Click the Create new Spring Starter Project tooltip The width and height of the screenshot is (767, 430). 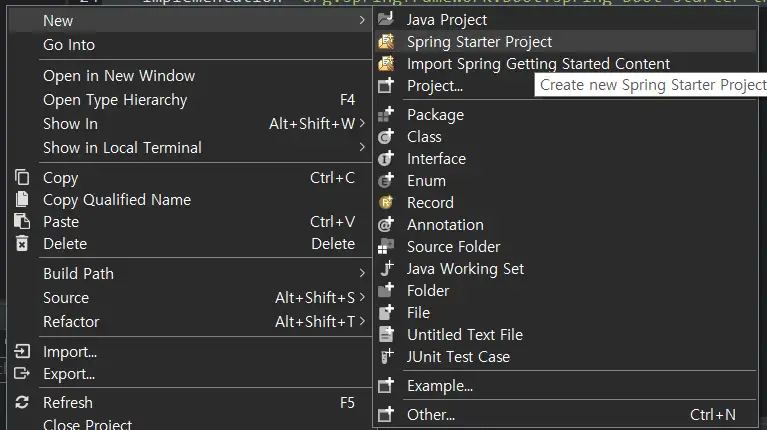click(x=651, y=85)
